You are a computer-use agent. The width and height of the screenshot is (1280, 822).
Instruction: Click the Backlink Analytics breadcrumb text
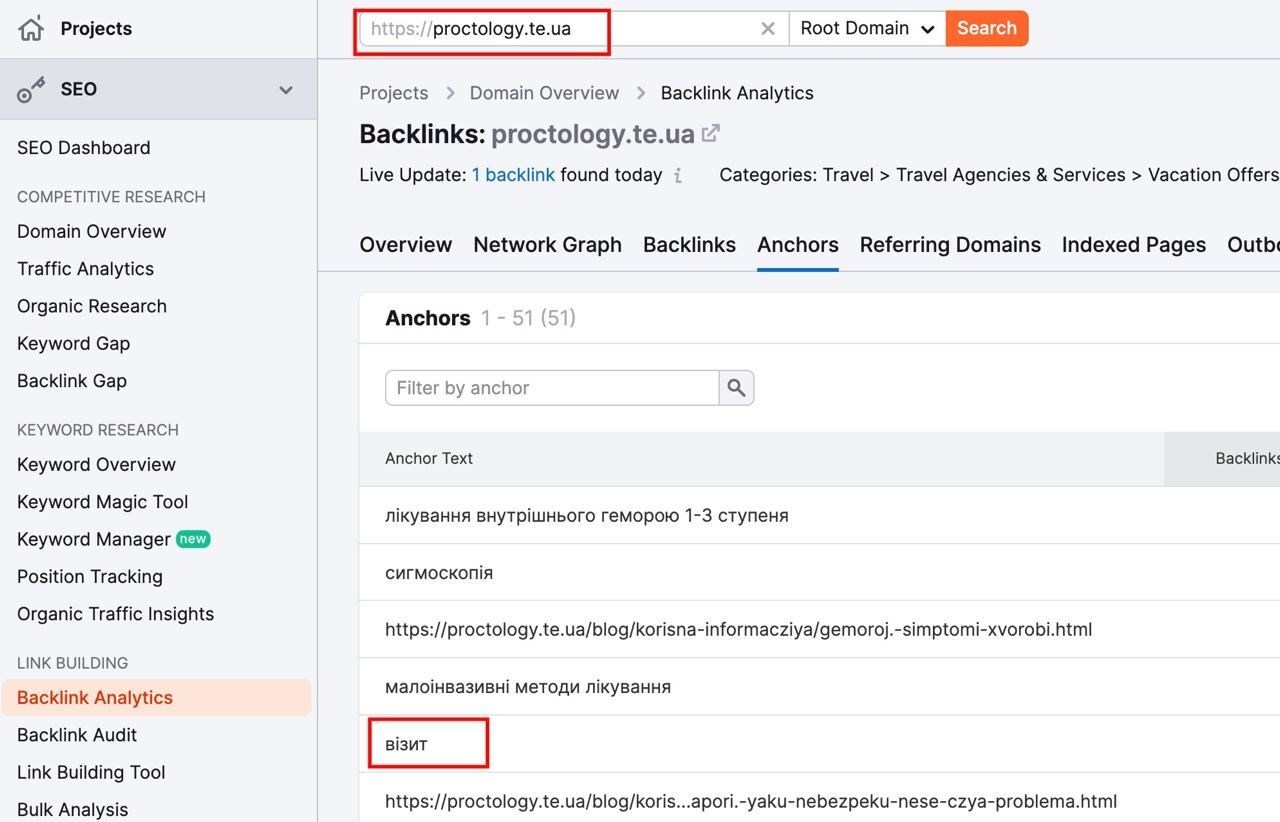(737, 93)
